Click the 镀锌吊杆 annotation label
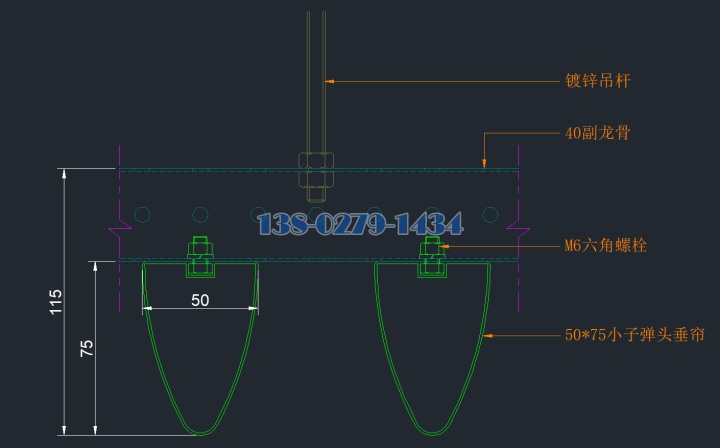 point(598,81)
